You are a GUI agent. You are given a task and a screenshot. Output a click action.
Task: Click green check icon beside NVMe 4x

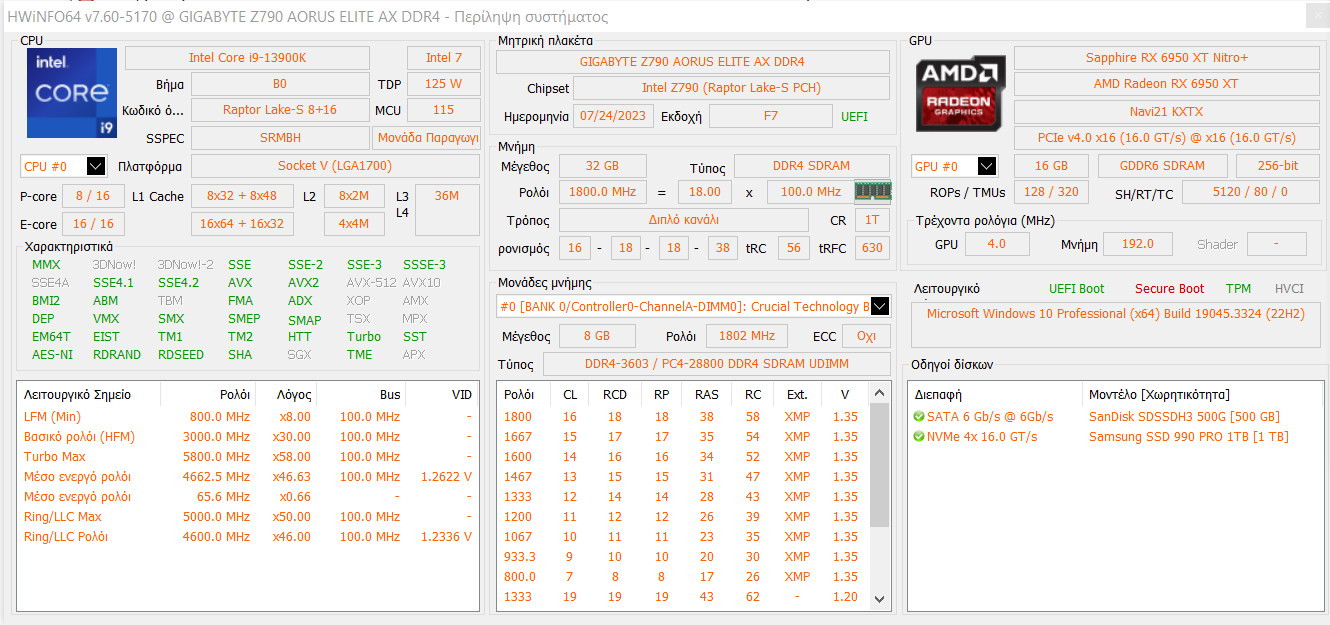point(918,437)
